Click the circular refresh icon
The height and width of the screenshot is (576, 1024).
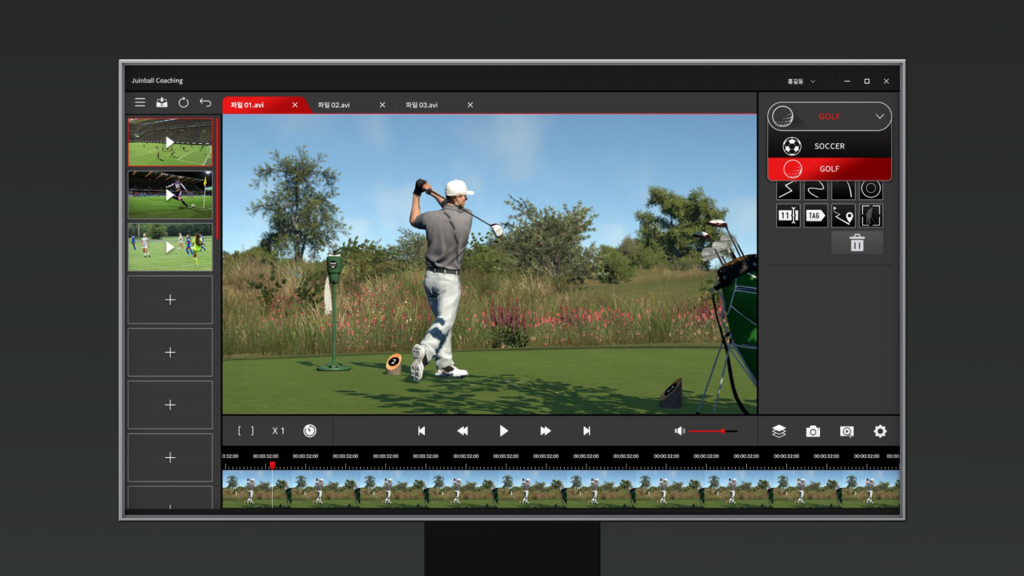click(x=184, y=103)
